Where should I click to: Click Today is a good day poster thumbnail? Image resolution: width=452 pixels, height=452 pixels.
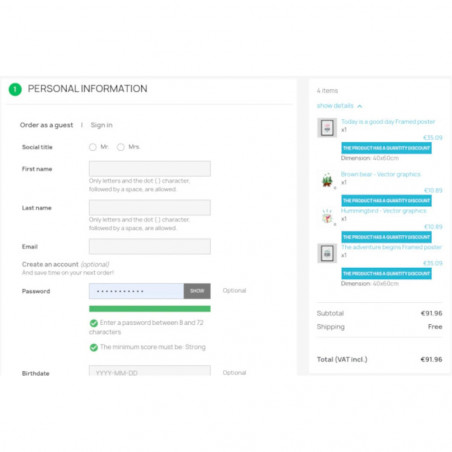pos(327,128)
